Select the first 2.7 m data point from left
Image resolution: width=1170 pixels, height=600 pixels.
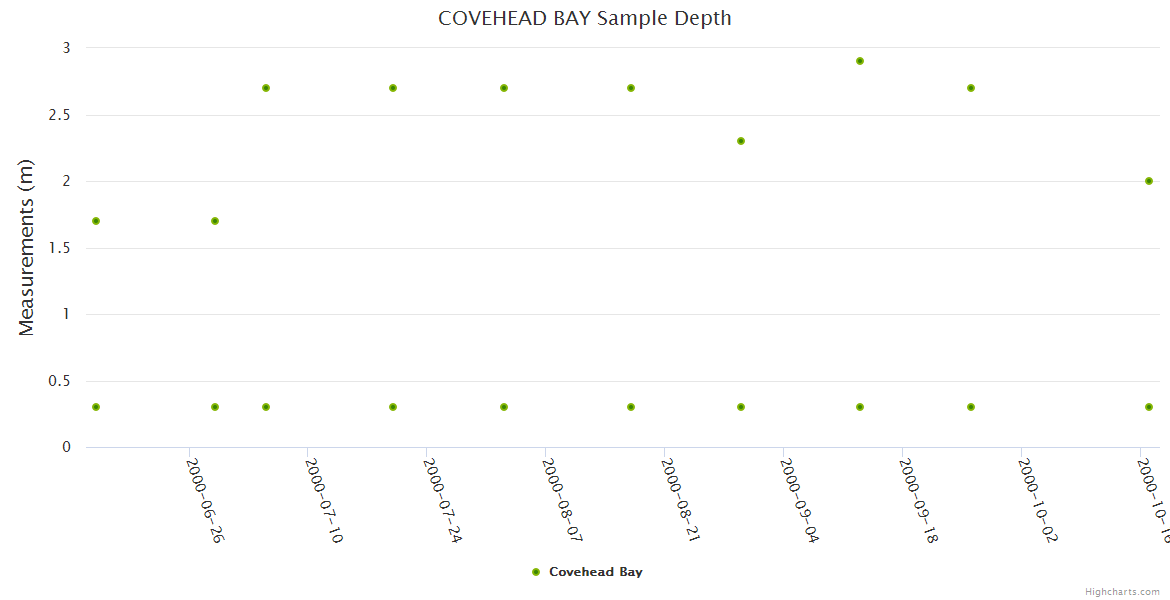[x=266, y=88]
